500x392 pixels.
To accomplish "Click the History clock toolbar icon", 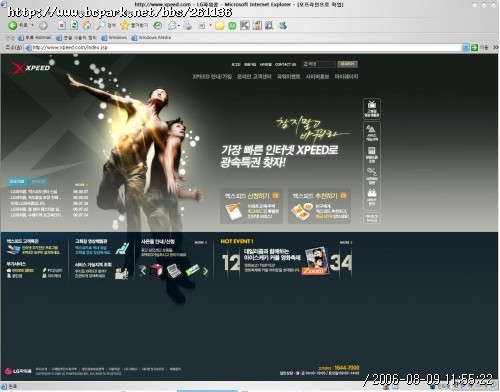I will [x=158, y=25].
